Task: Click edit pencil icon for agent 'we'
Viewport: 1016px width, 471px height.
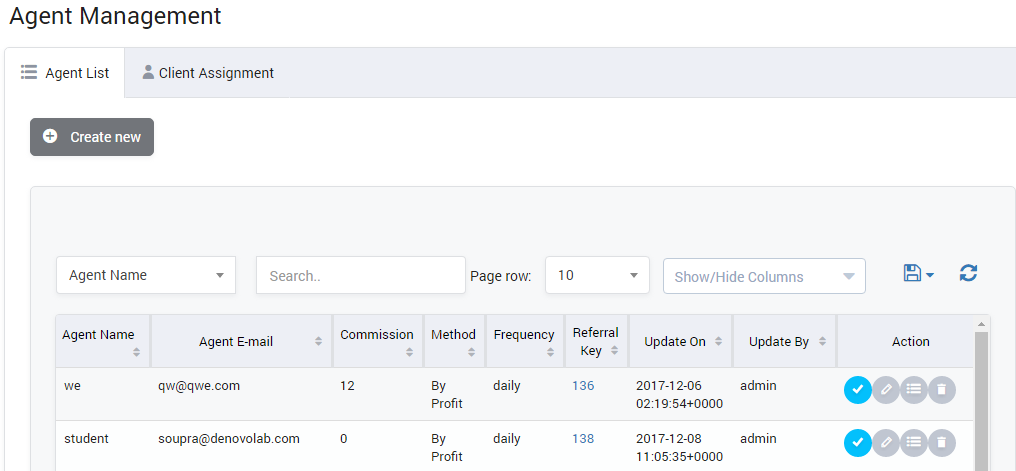Action: coord(886,390)
